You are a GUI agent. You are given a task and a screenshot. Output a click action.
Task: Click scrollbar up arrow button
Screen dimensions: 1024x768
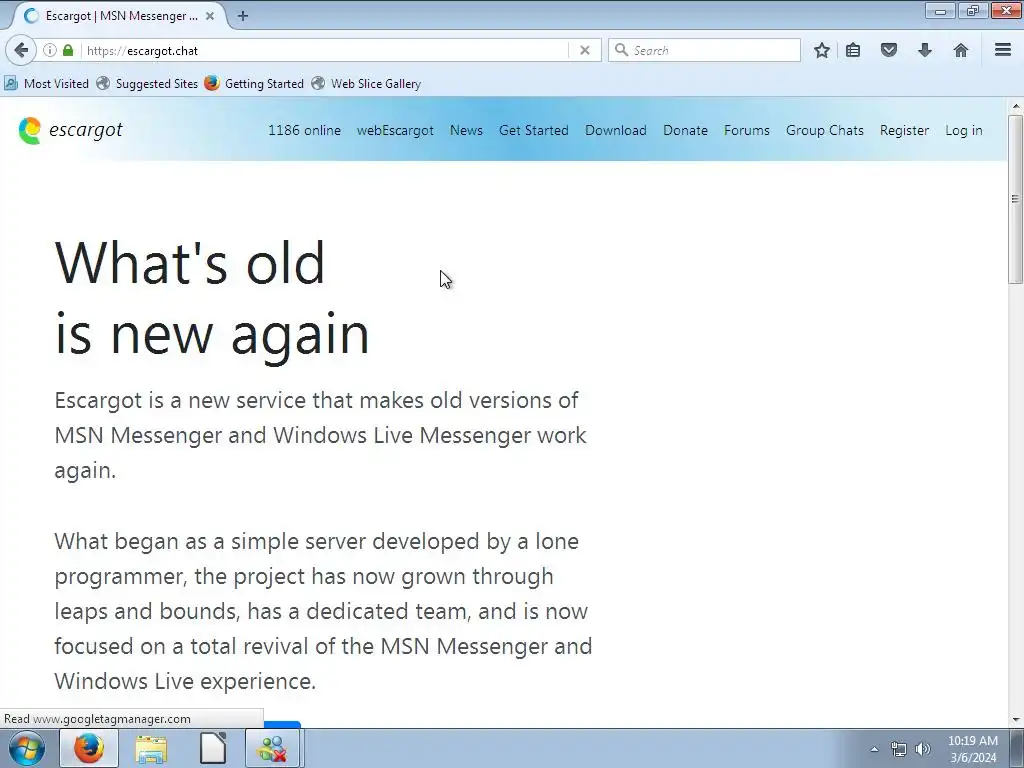[x=1015, y=106]
